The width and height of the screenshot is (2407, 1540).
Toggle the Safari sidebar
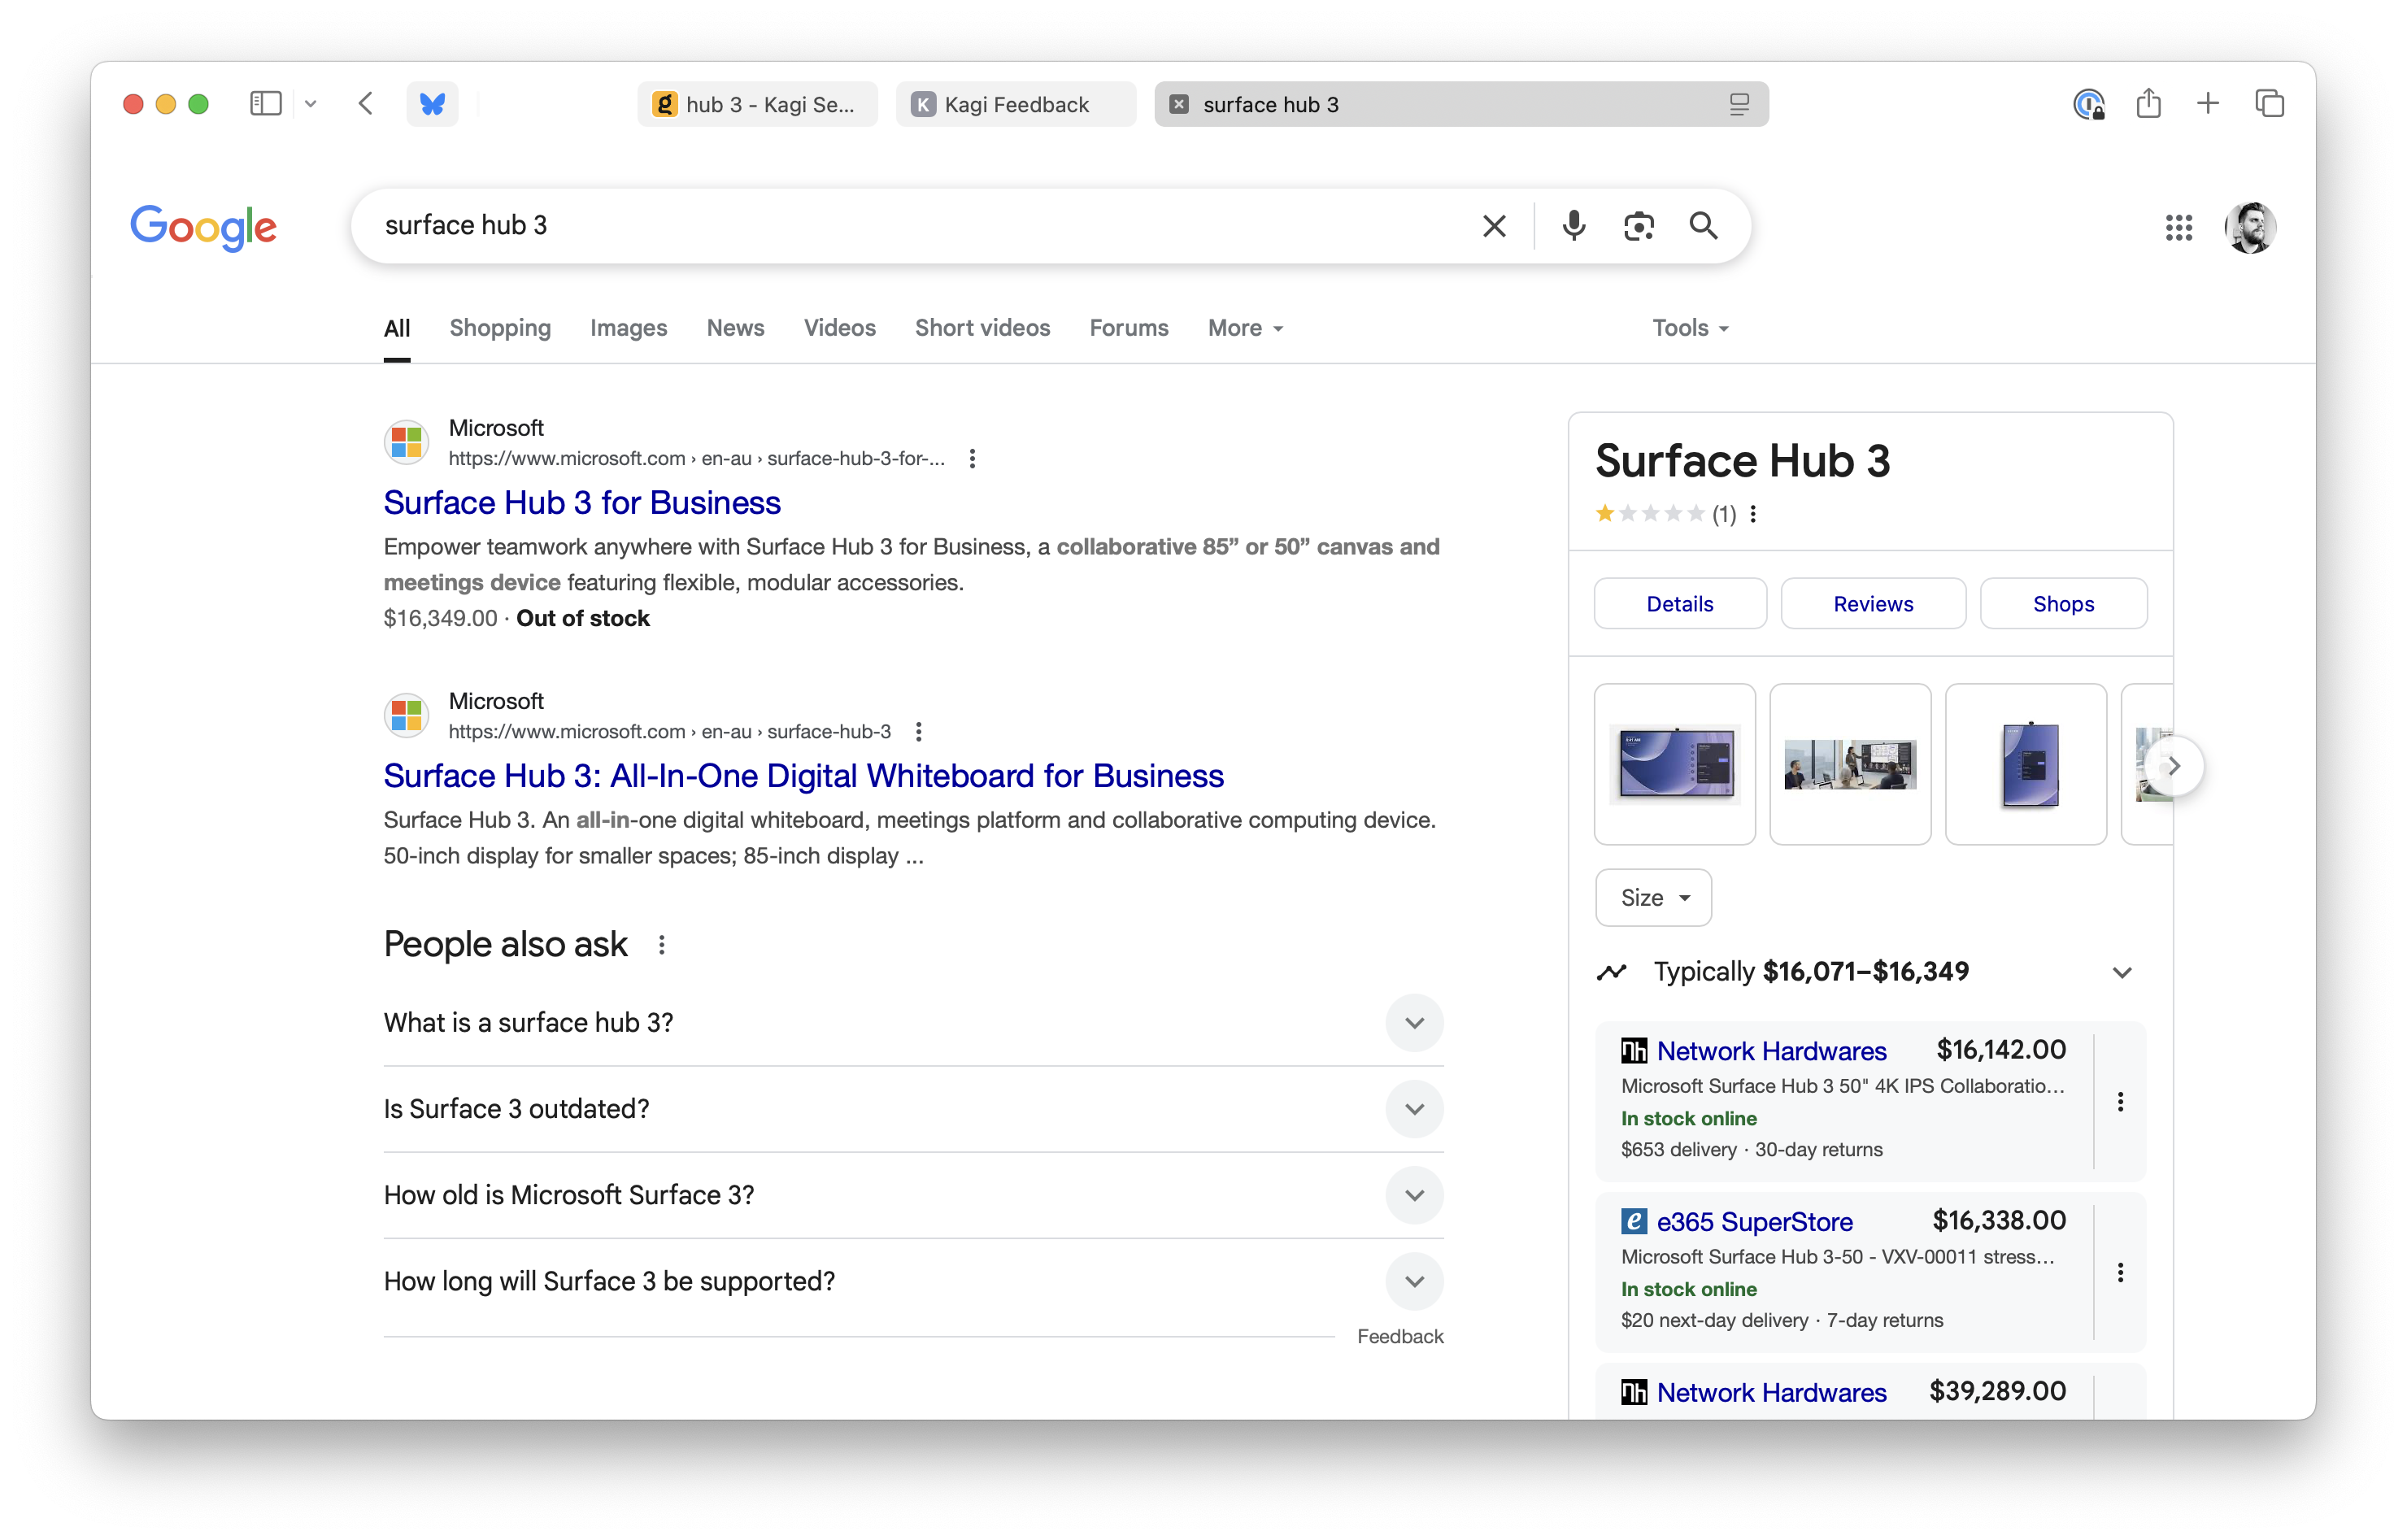pos(265,104)
